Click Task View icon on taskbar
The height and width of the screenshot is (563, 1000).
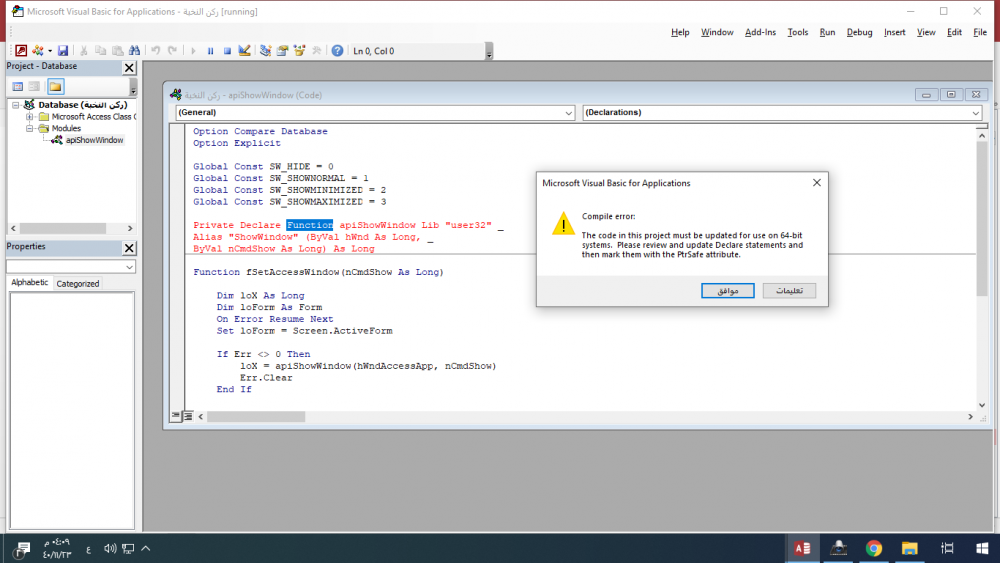point(947,548)
